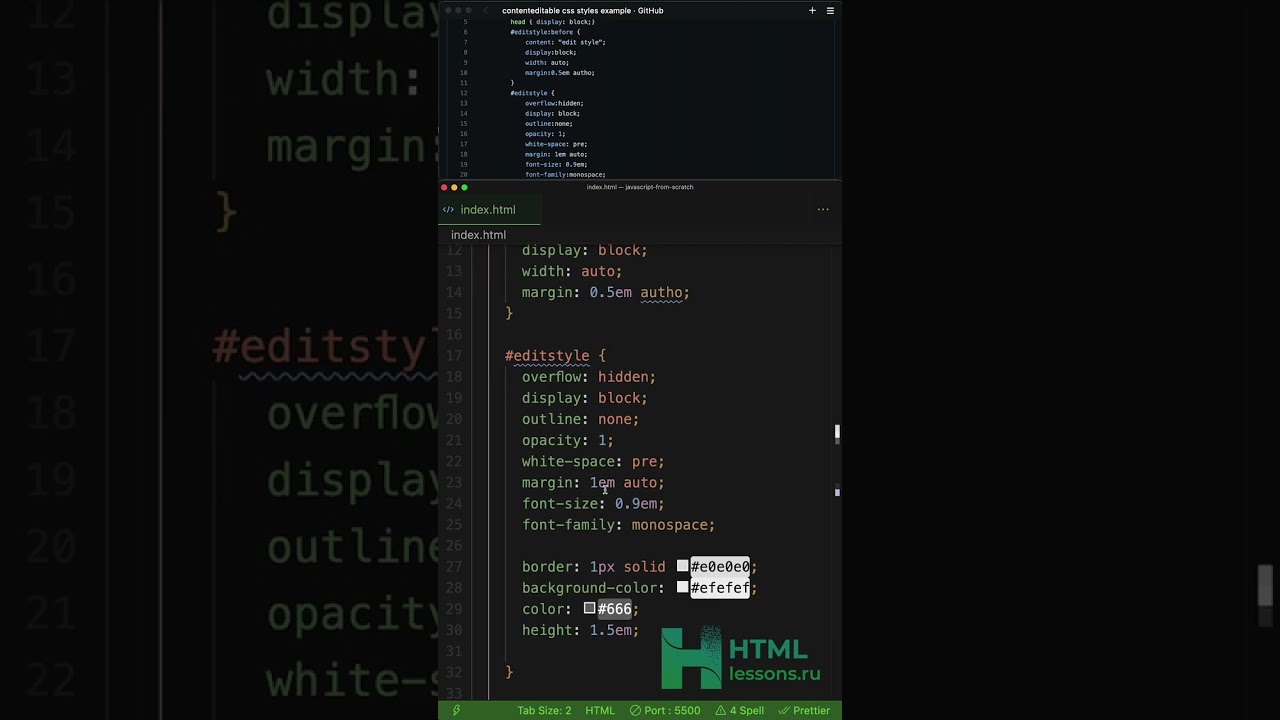Viewport: 1280px width, 720px height.
Task: Click the Port : 5500 Live Server button
Action: (x=665, y=710)
